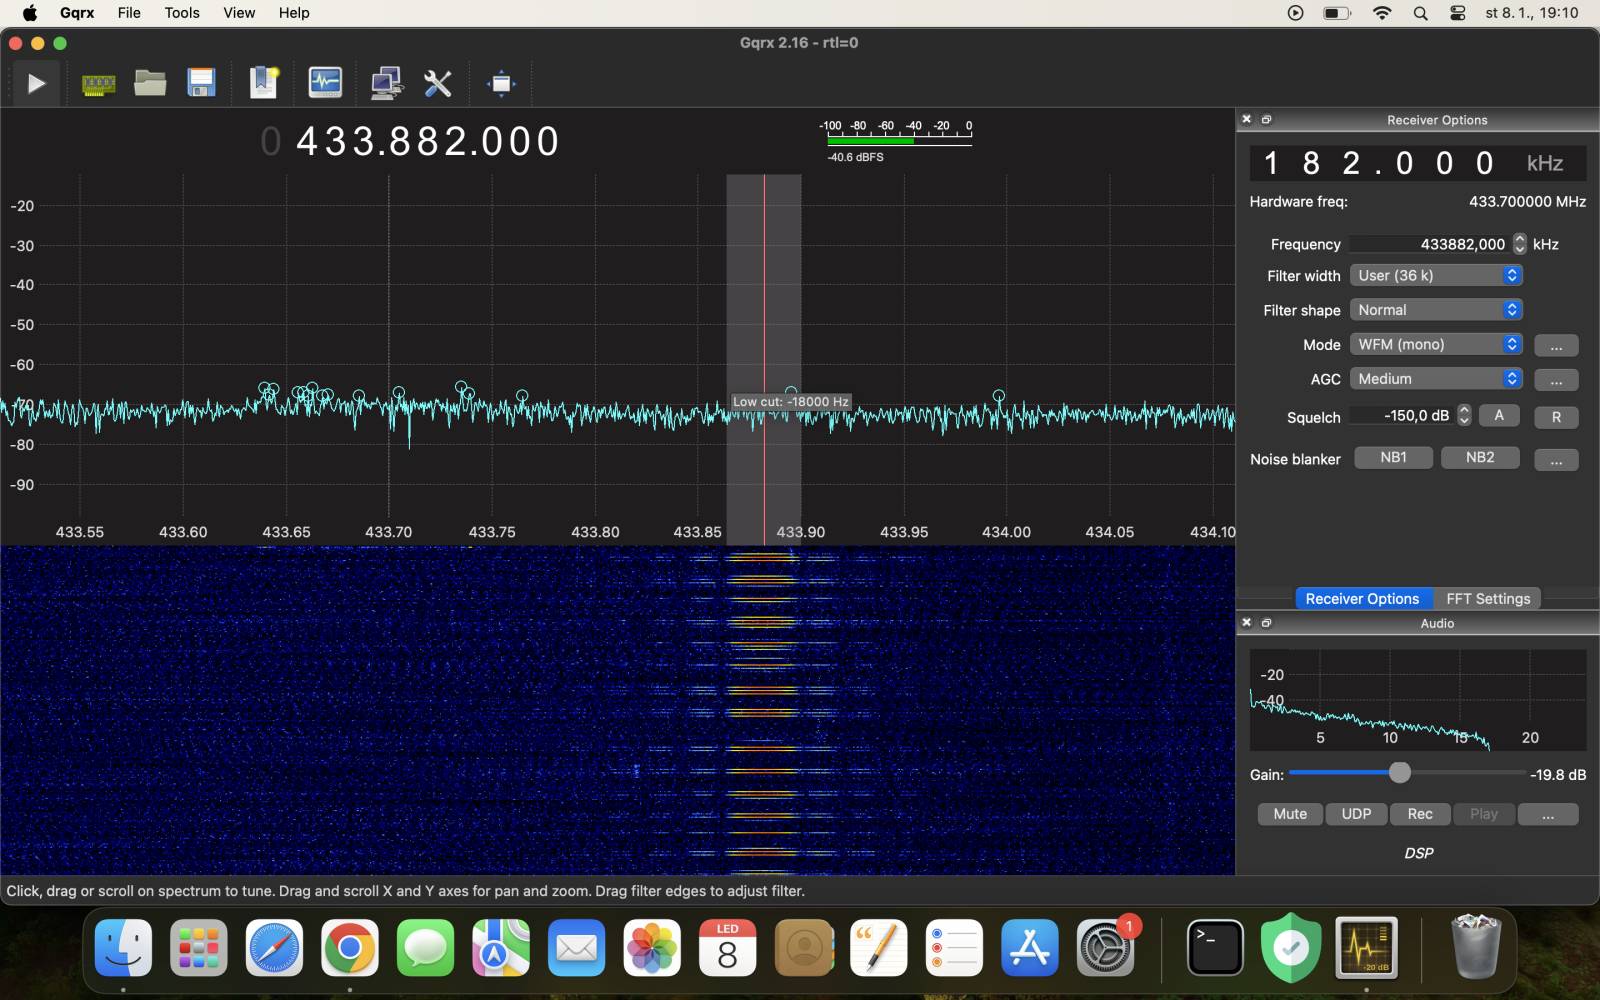Toggle the NB2 noise blanker
Image resolution: width=1600 pixels, height=1000 pixels.
click(1480, 457)
